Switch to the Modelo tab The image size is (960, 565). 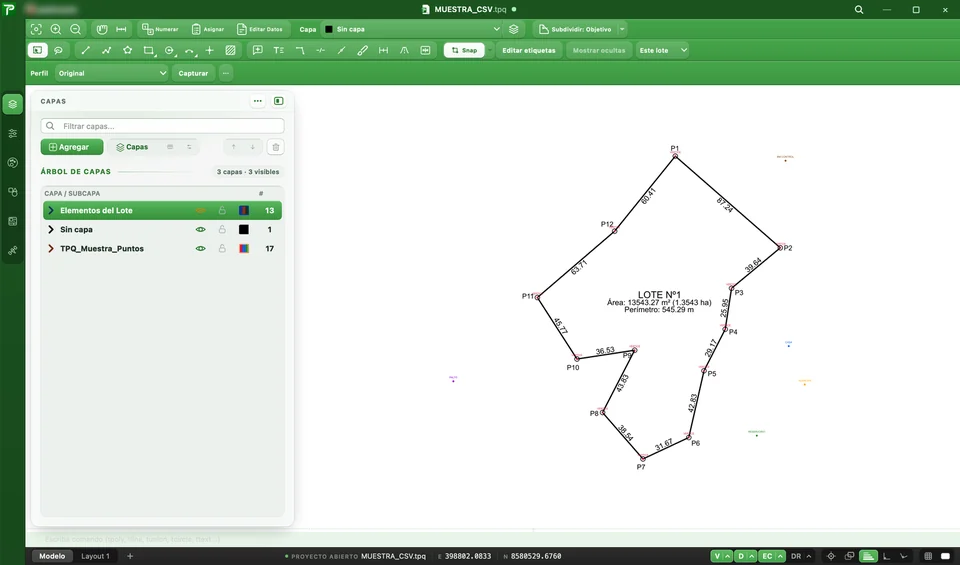[x=52, y=556]
